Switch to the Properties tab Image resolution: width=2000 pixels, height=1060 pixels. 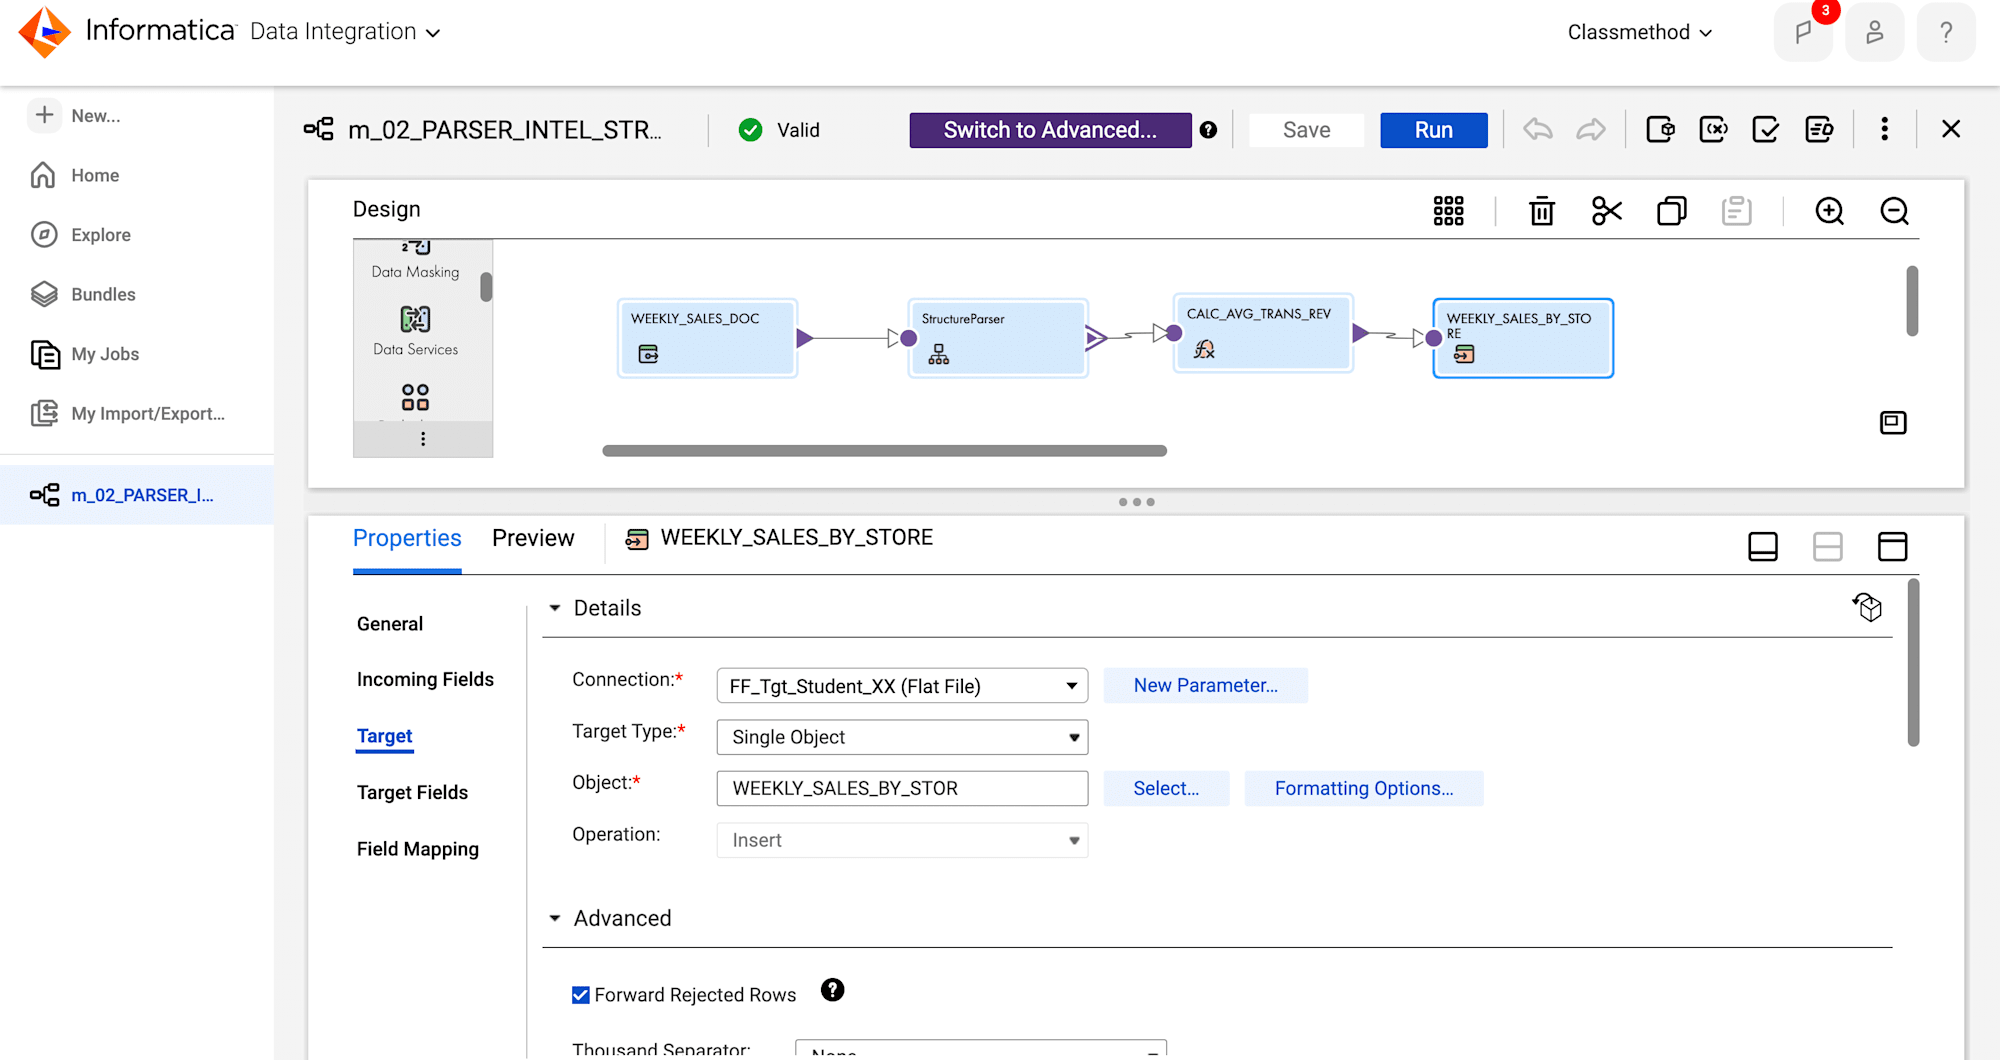pos(407,538)
